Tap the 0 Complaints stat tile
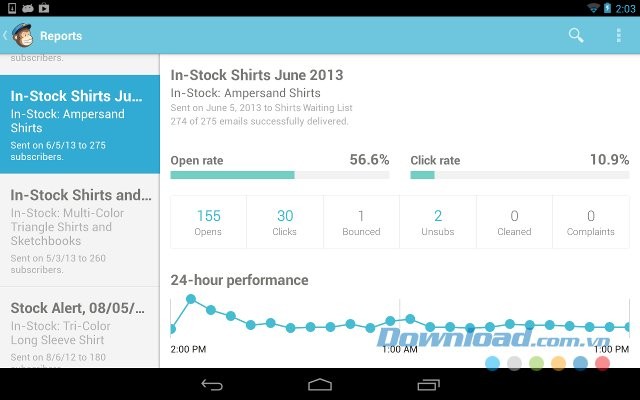This screenshot has height=400, width=640. click(x=591, y=222)
